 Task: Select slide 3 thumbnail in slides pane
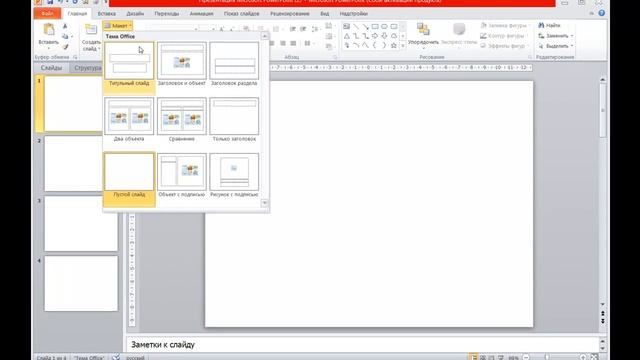click(x=81, y=224)
